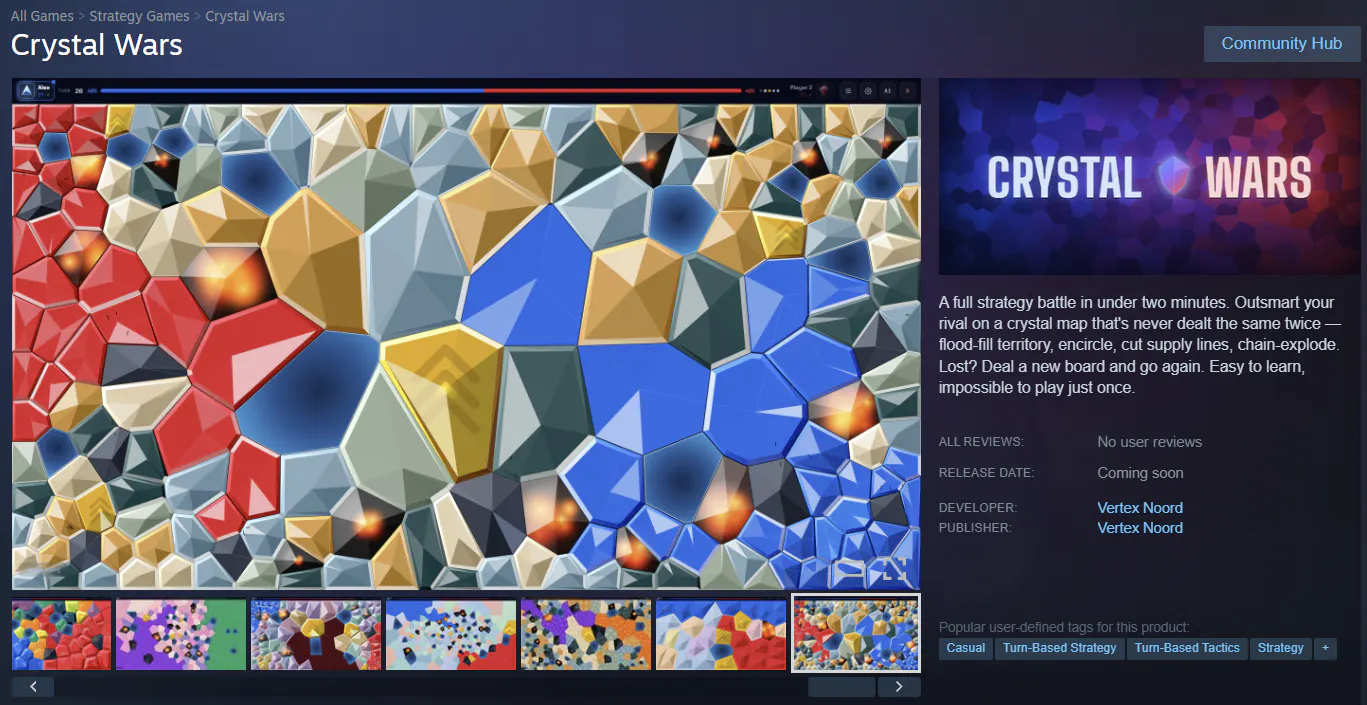Click the 'RELEASE DATE:' label
The image size is (1367, 705).
click(x=986, y=473)
